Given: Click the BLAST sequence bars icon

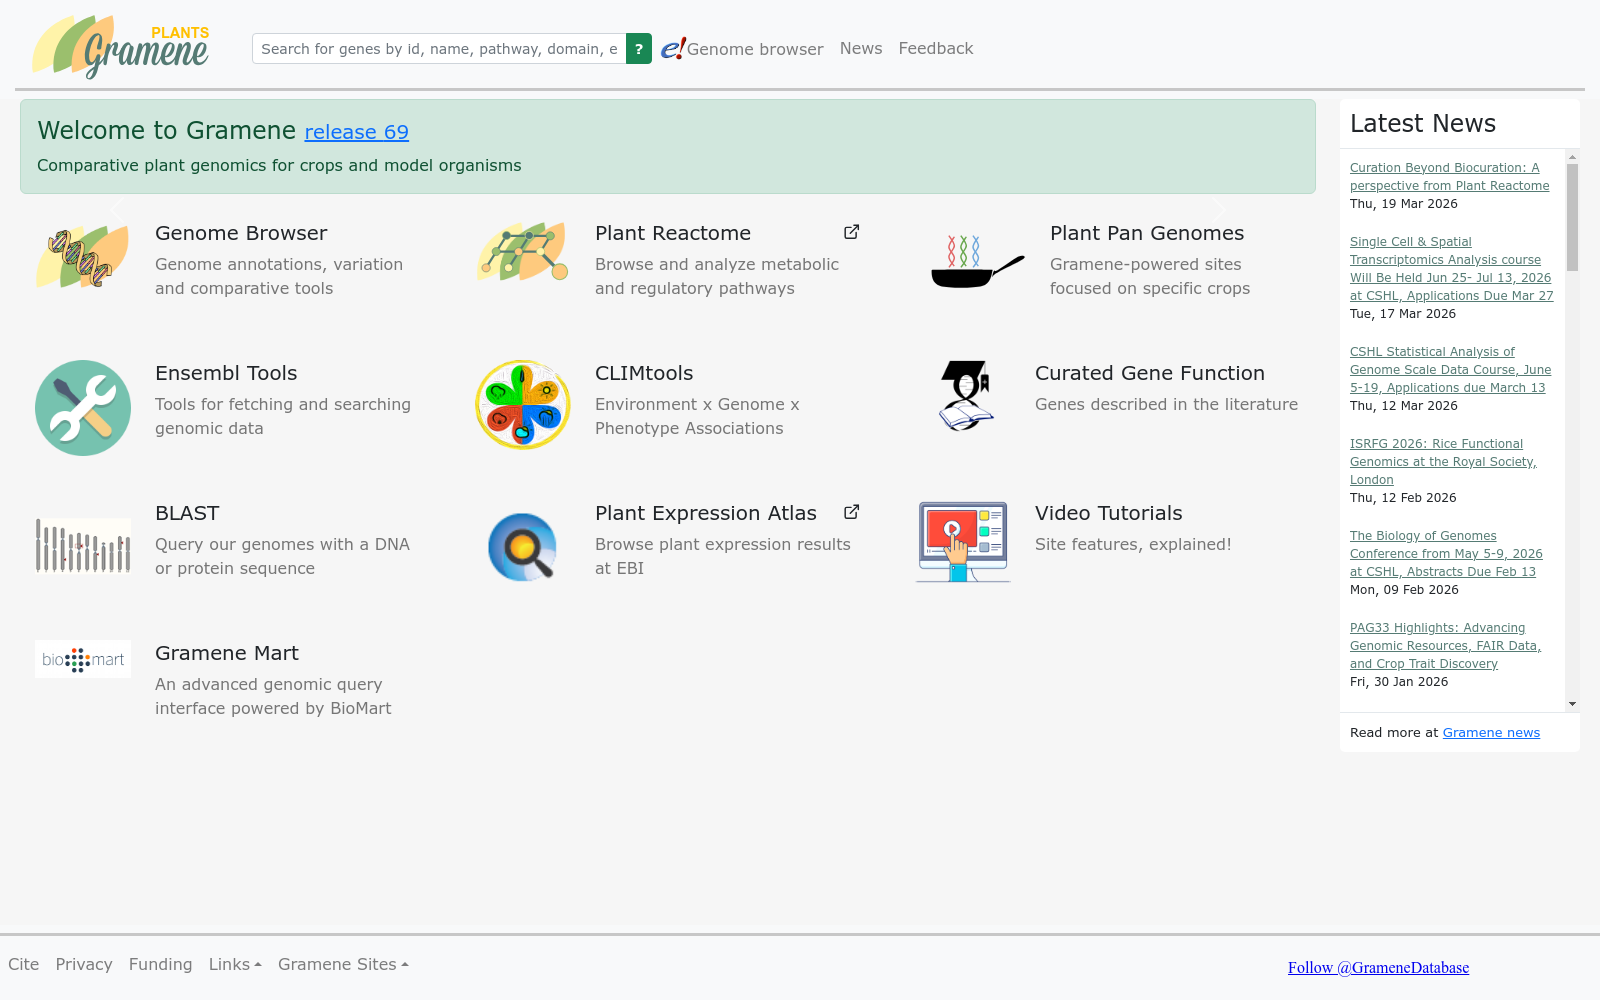Looking at the screenshot, I should [x=83, y=545].
